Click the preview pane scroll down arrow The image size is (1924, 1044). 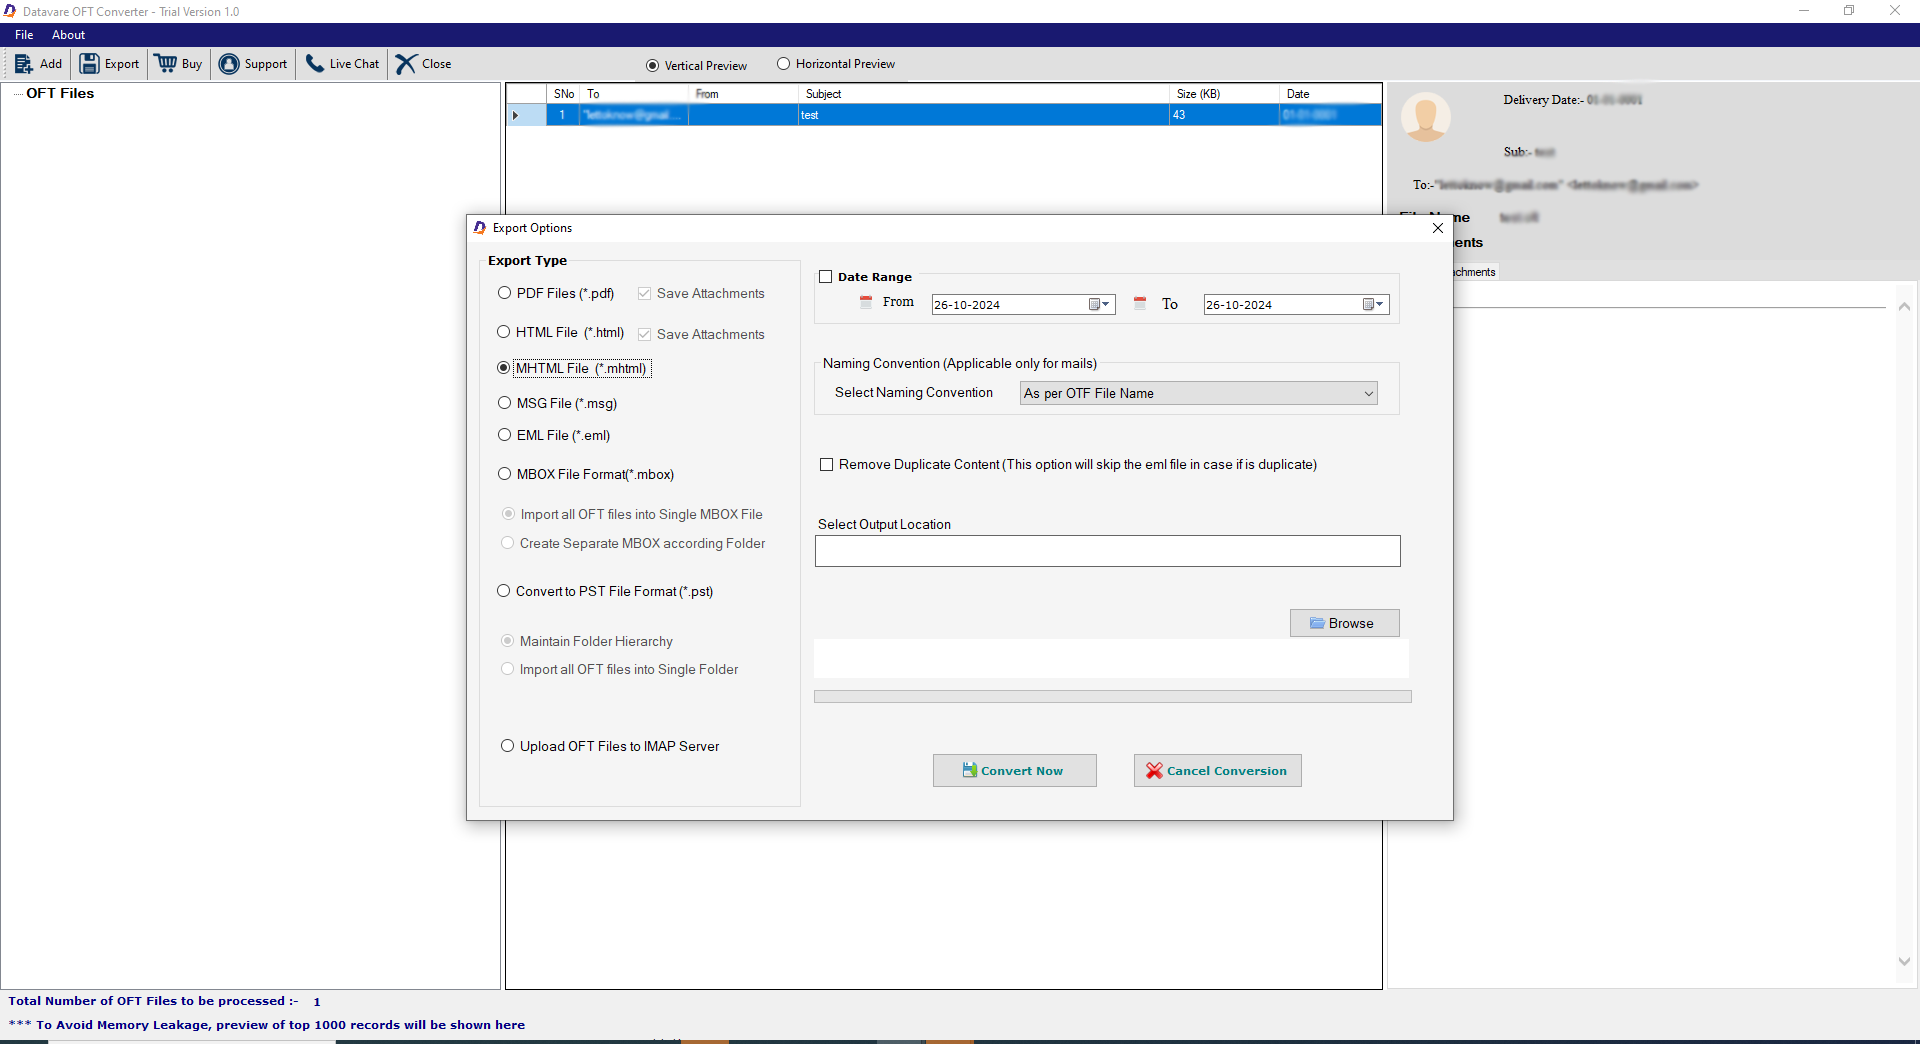coord(1904,961)
